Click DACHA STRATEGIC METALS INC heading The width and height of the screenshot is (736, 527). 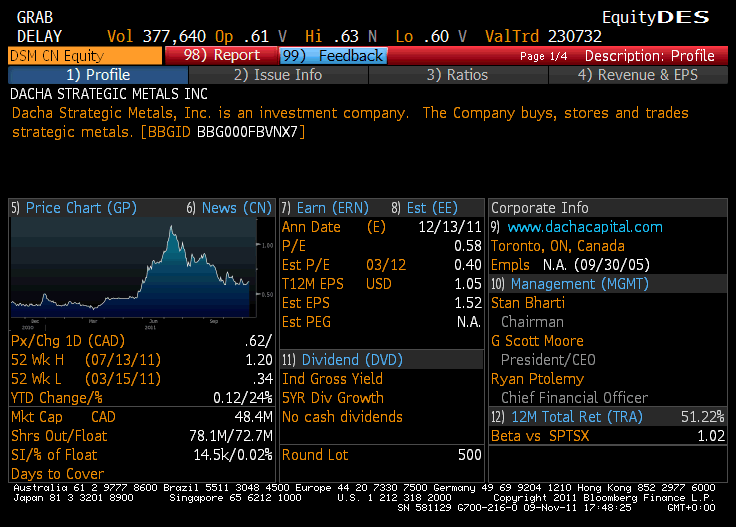109,94
